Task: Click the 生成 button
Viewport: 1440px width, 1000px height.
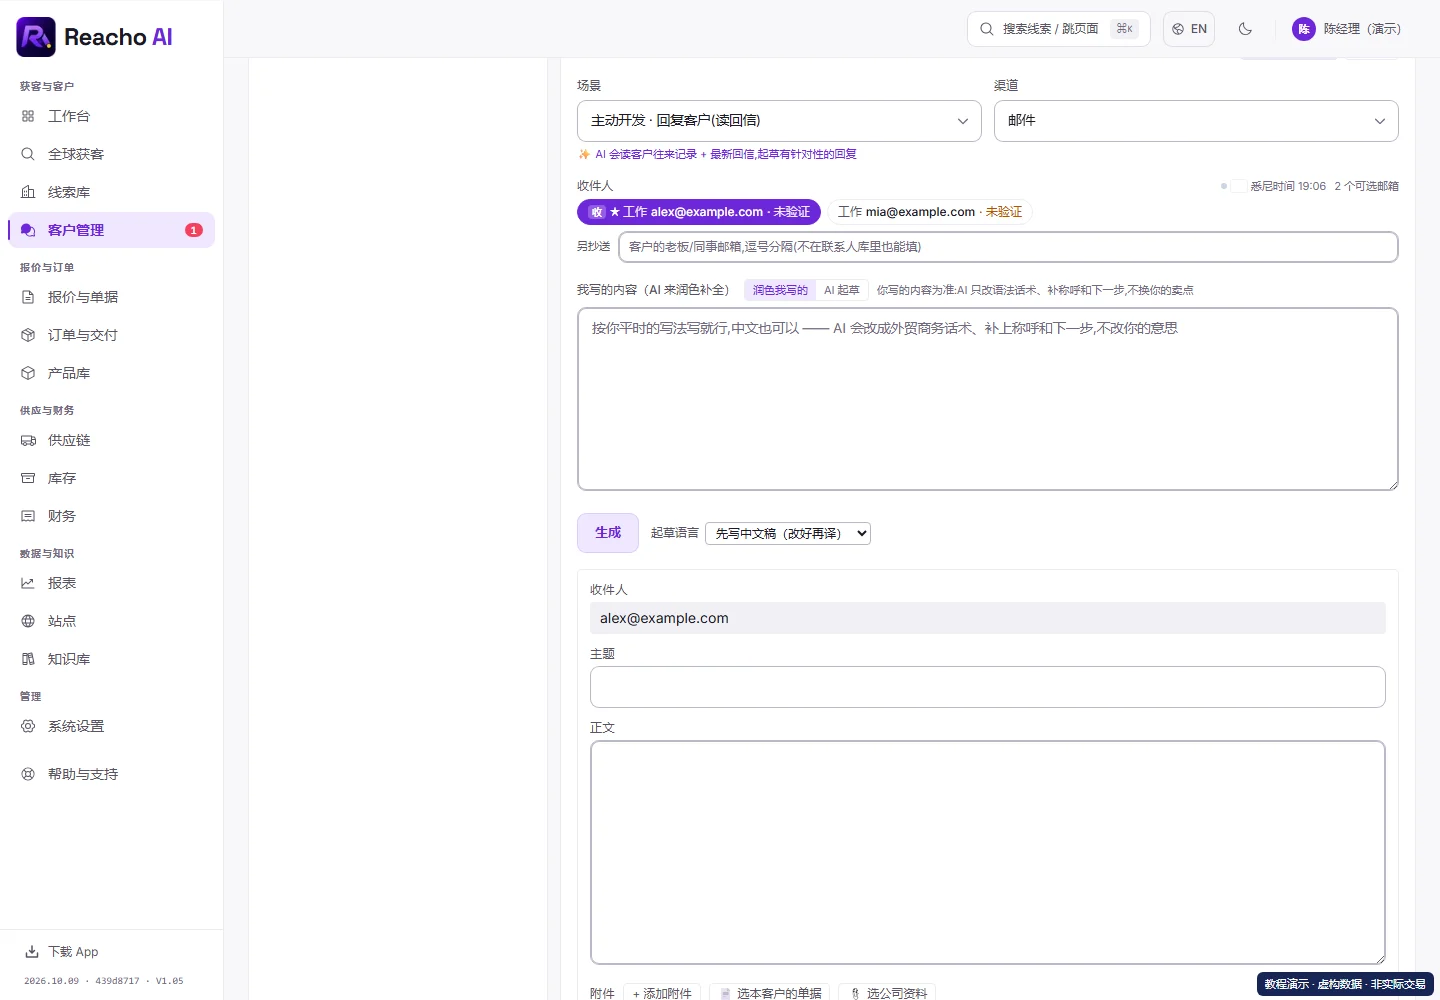Action: (608, 533)
